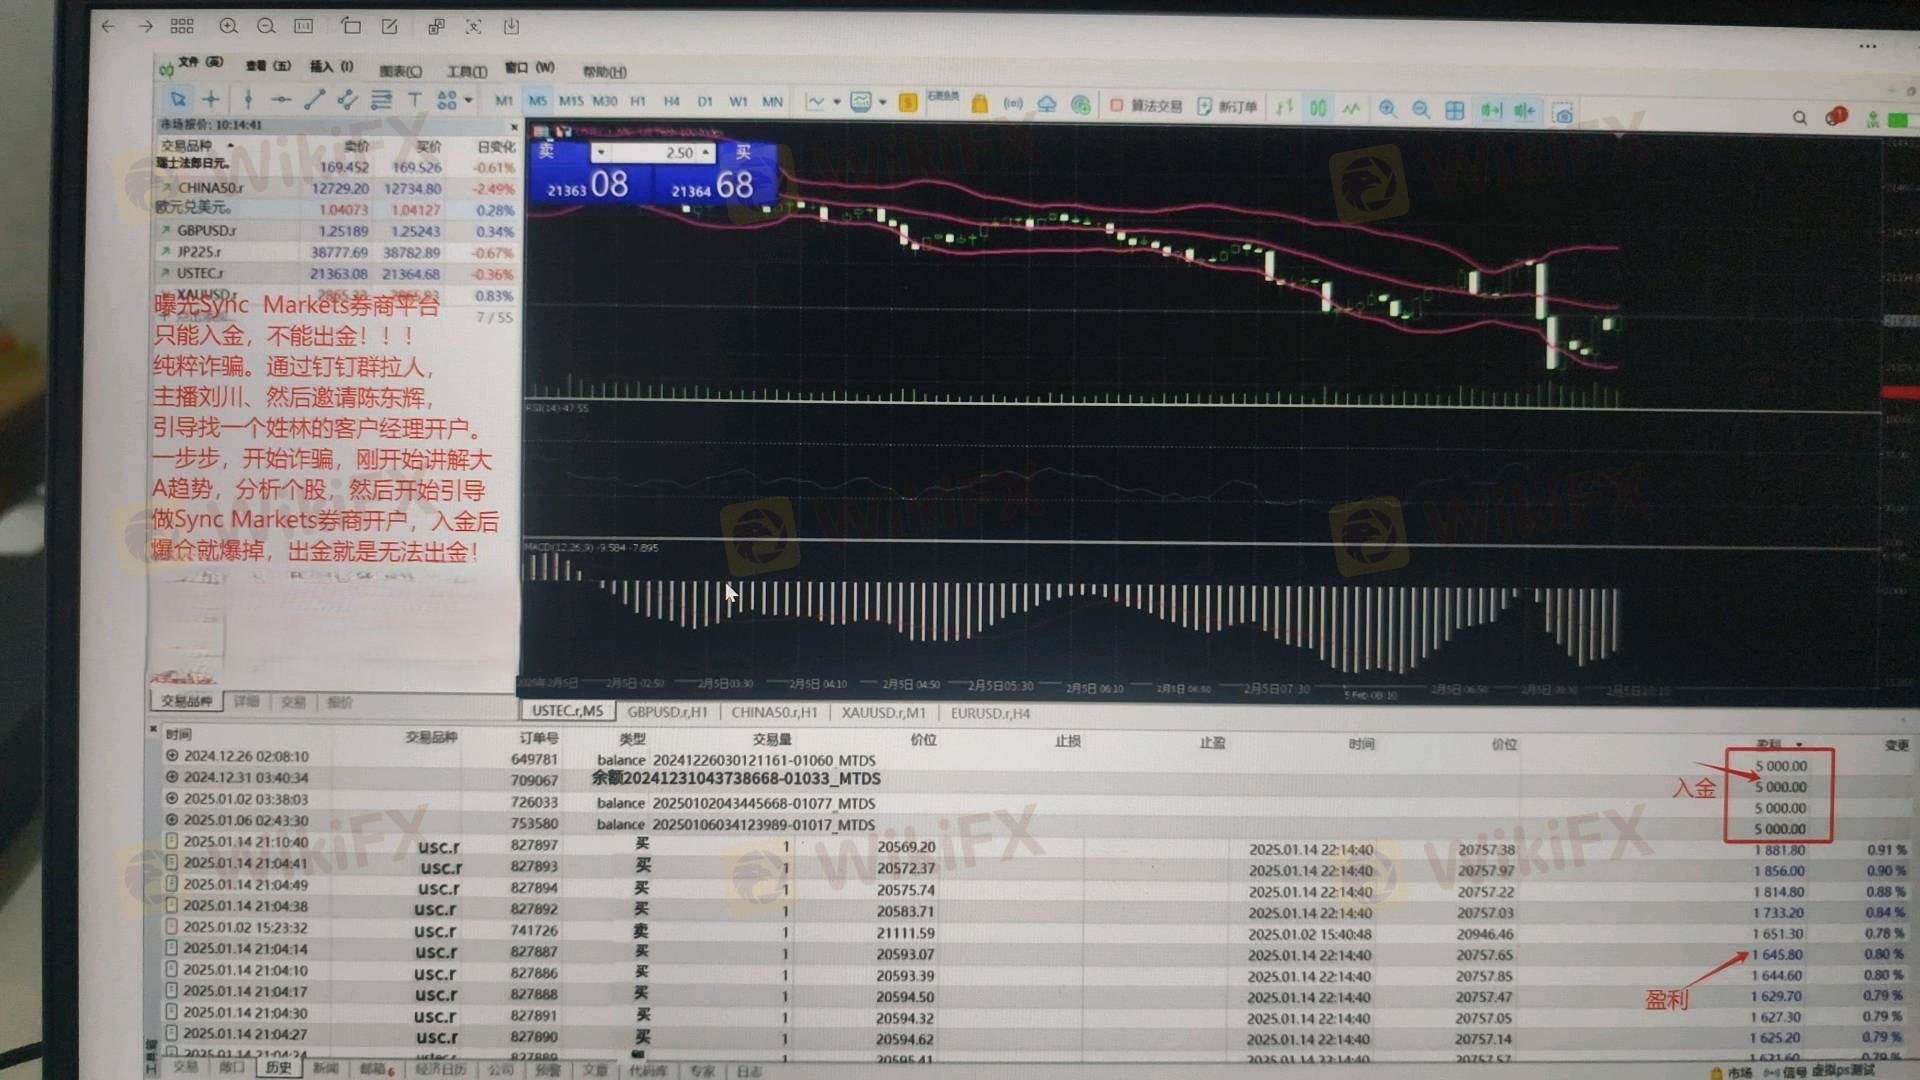Screen dimensions: 1920x1080
Task: Select the trendline drawing tool
Action: (314, 100)
